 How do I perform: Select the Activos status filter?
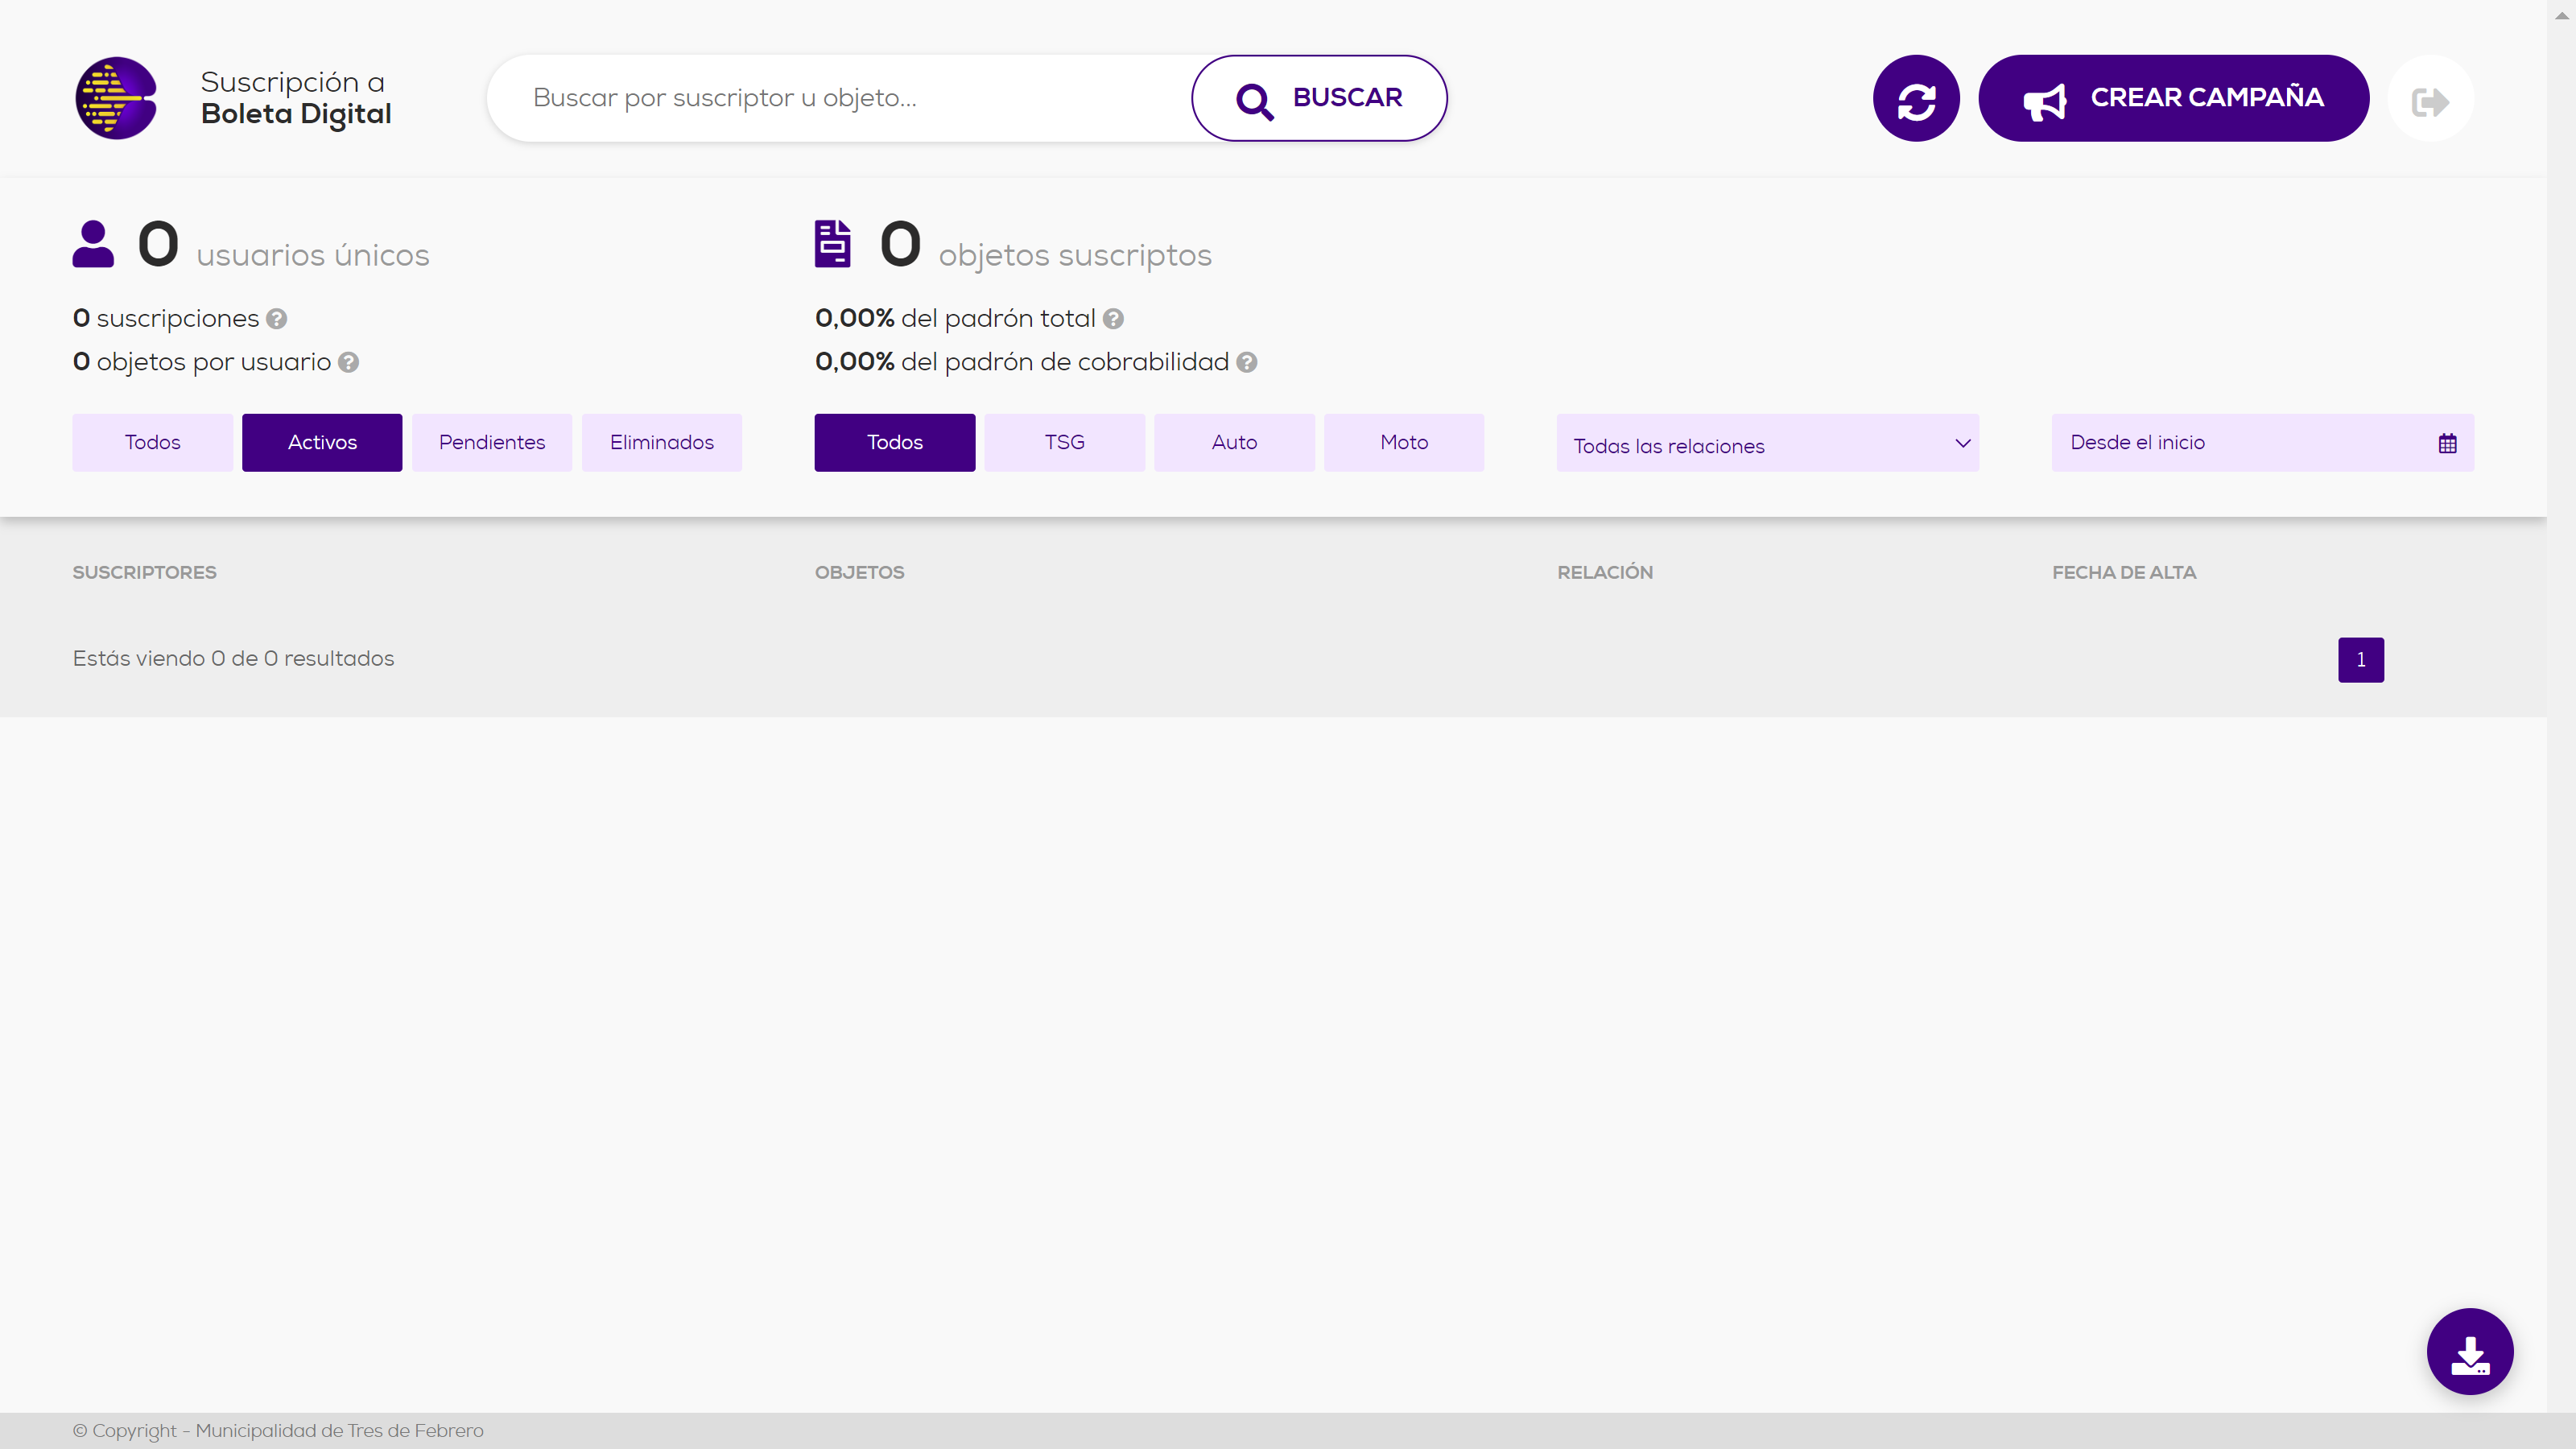[322, 442]
